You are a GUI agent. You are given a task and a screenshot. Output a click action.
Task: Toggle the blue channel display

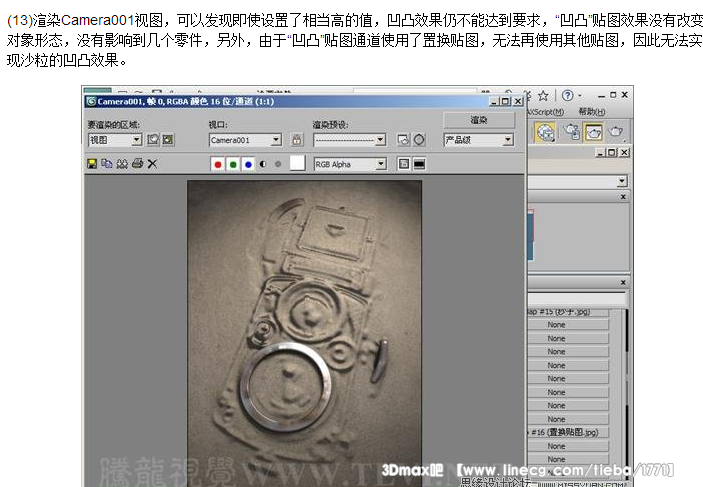click(247, 164)
